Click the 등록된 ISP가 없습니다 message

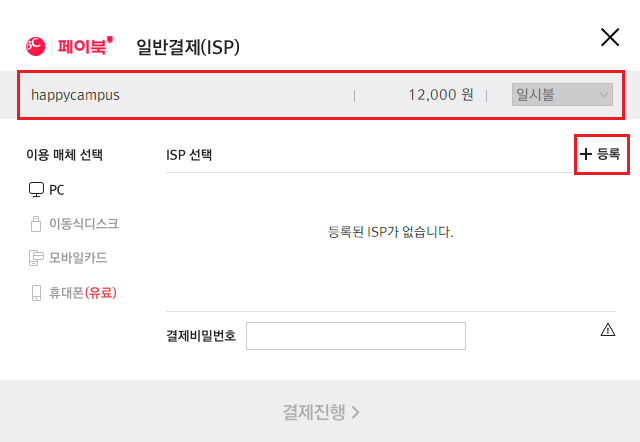(x=391, y=232)
